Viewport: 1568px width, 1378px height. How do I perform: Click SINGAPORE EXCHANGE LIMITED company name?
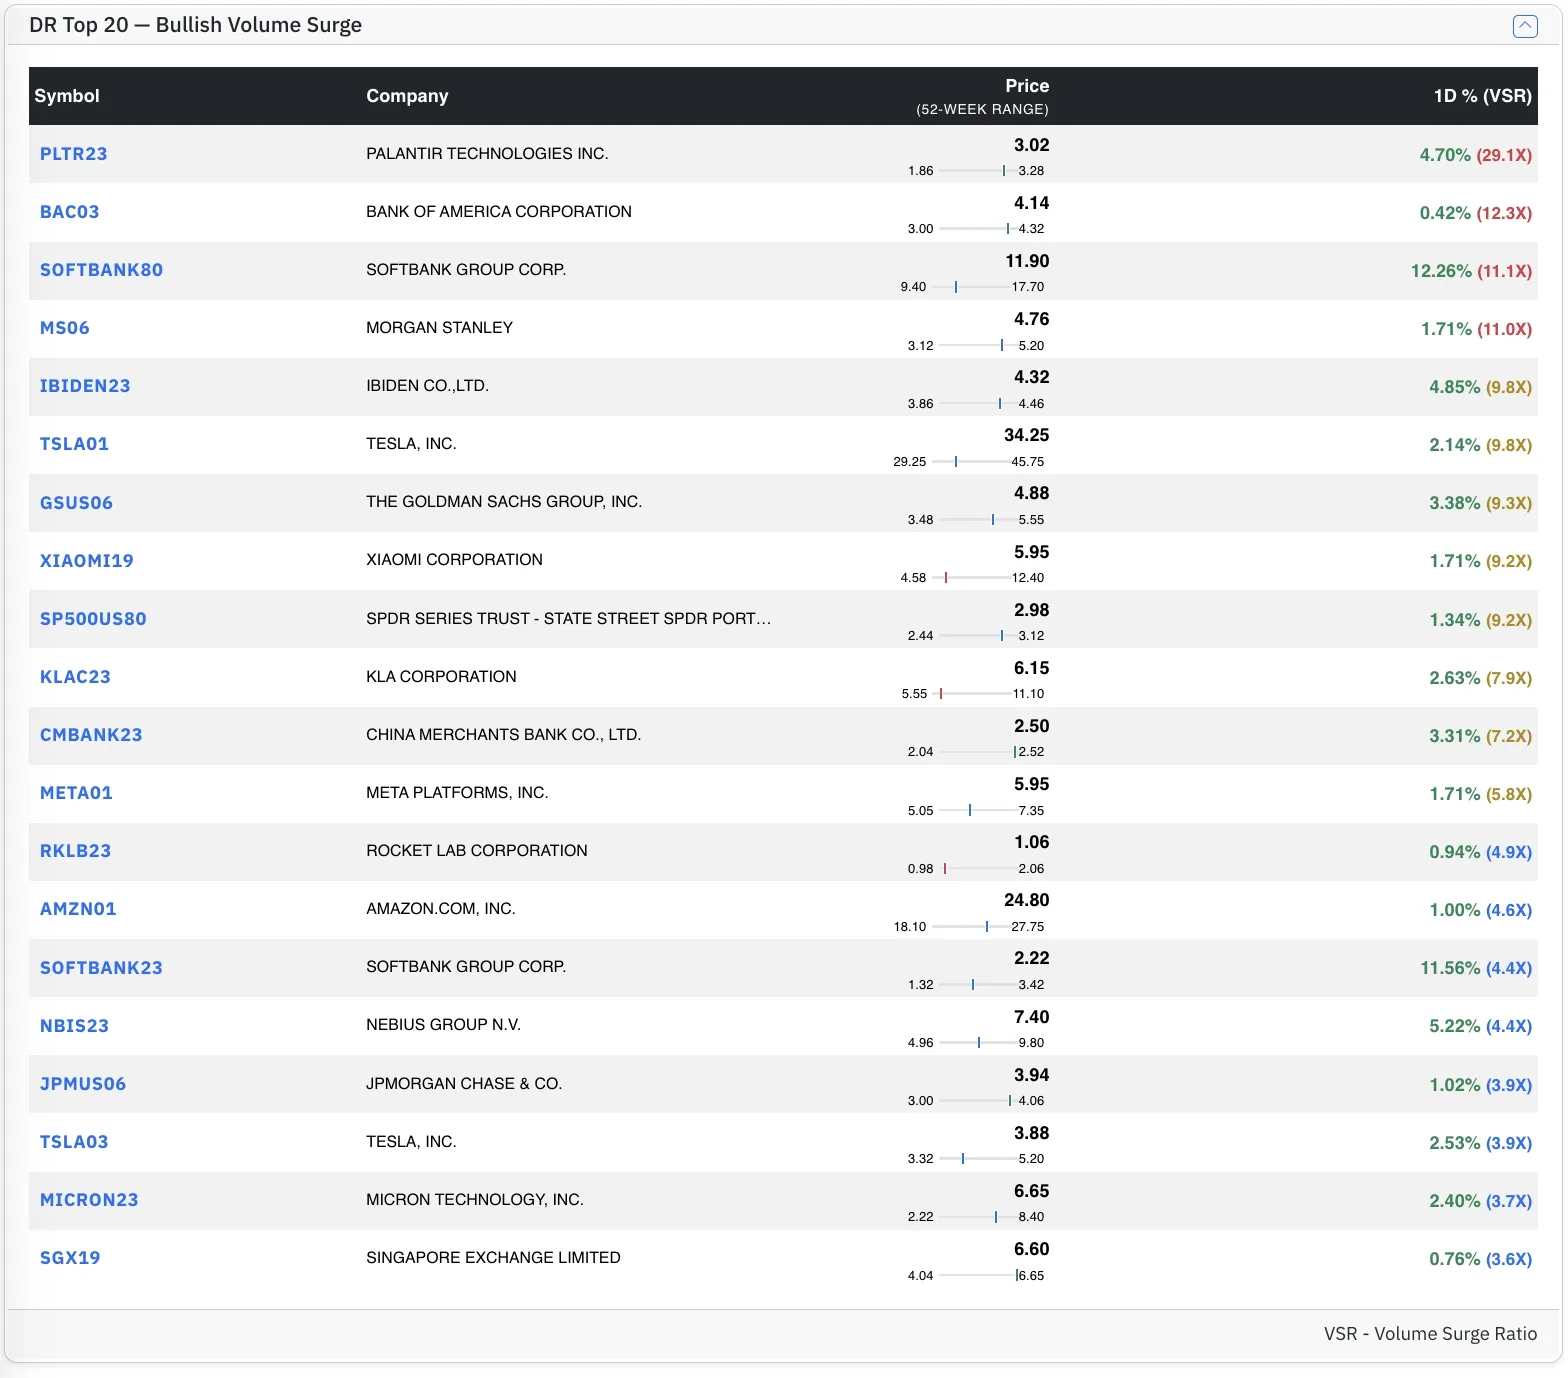pyautogui.click(x=493, y=1258)
